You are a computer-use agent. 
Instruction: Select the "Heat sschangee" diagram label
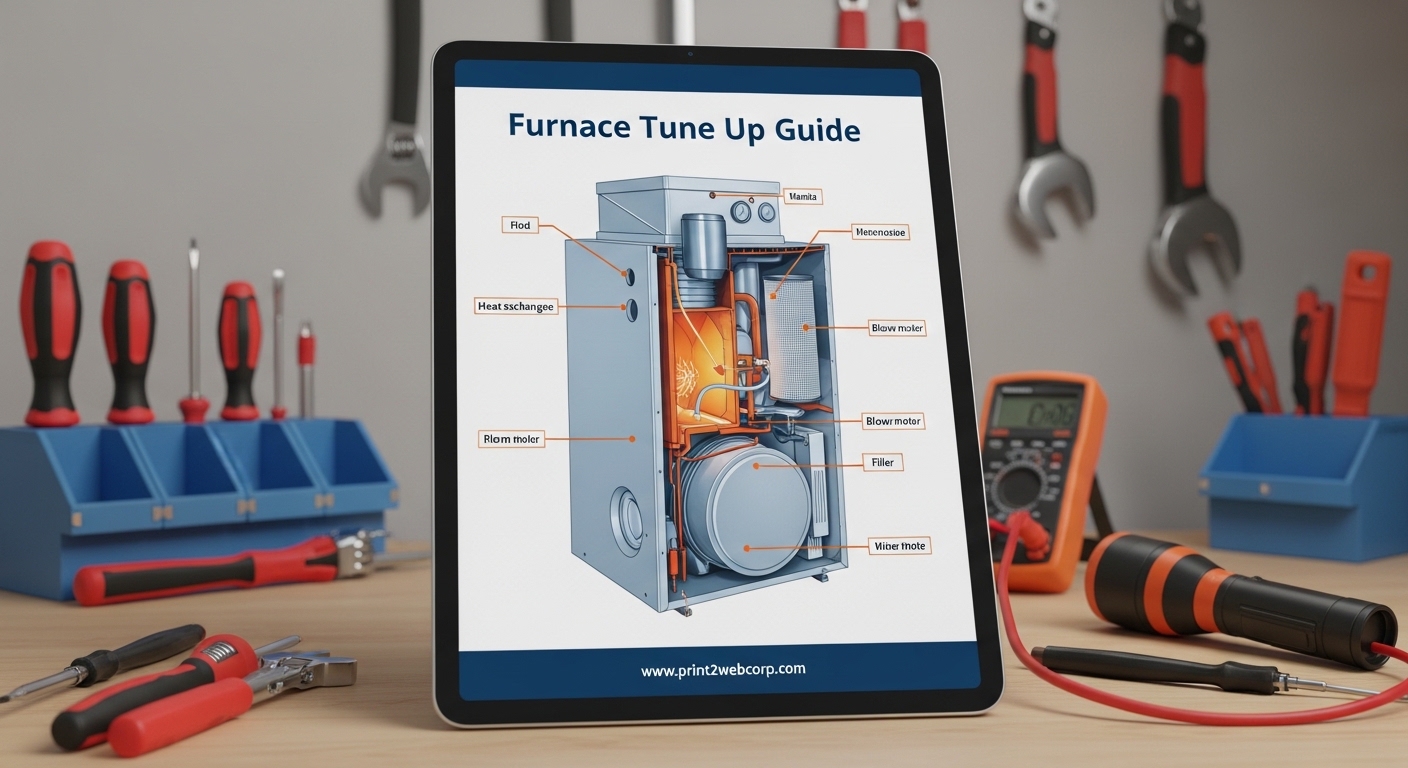516,306
